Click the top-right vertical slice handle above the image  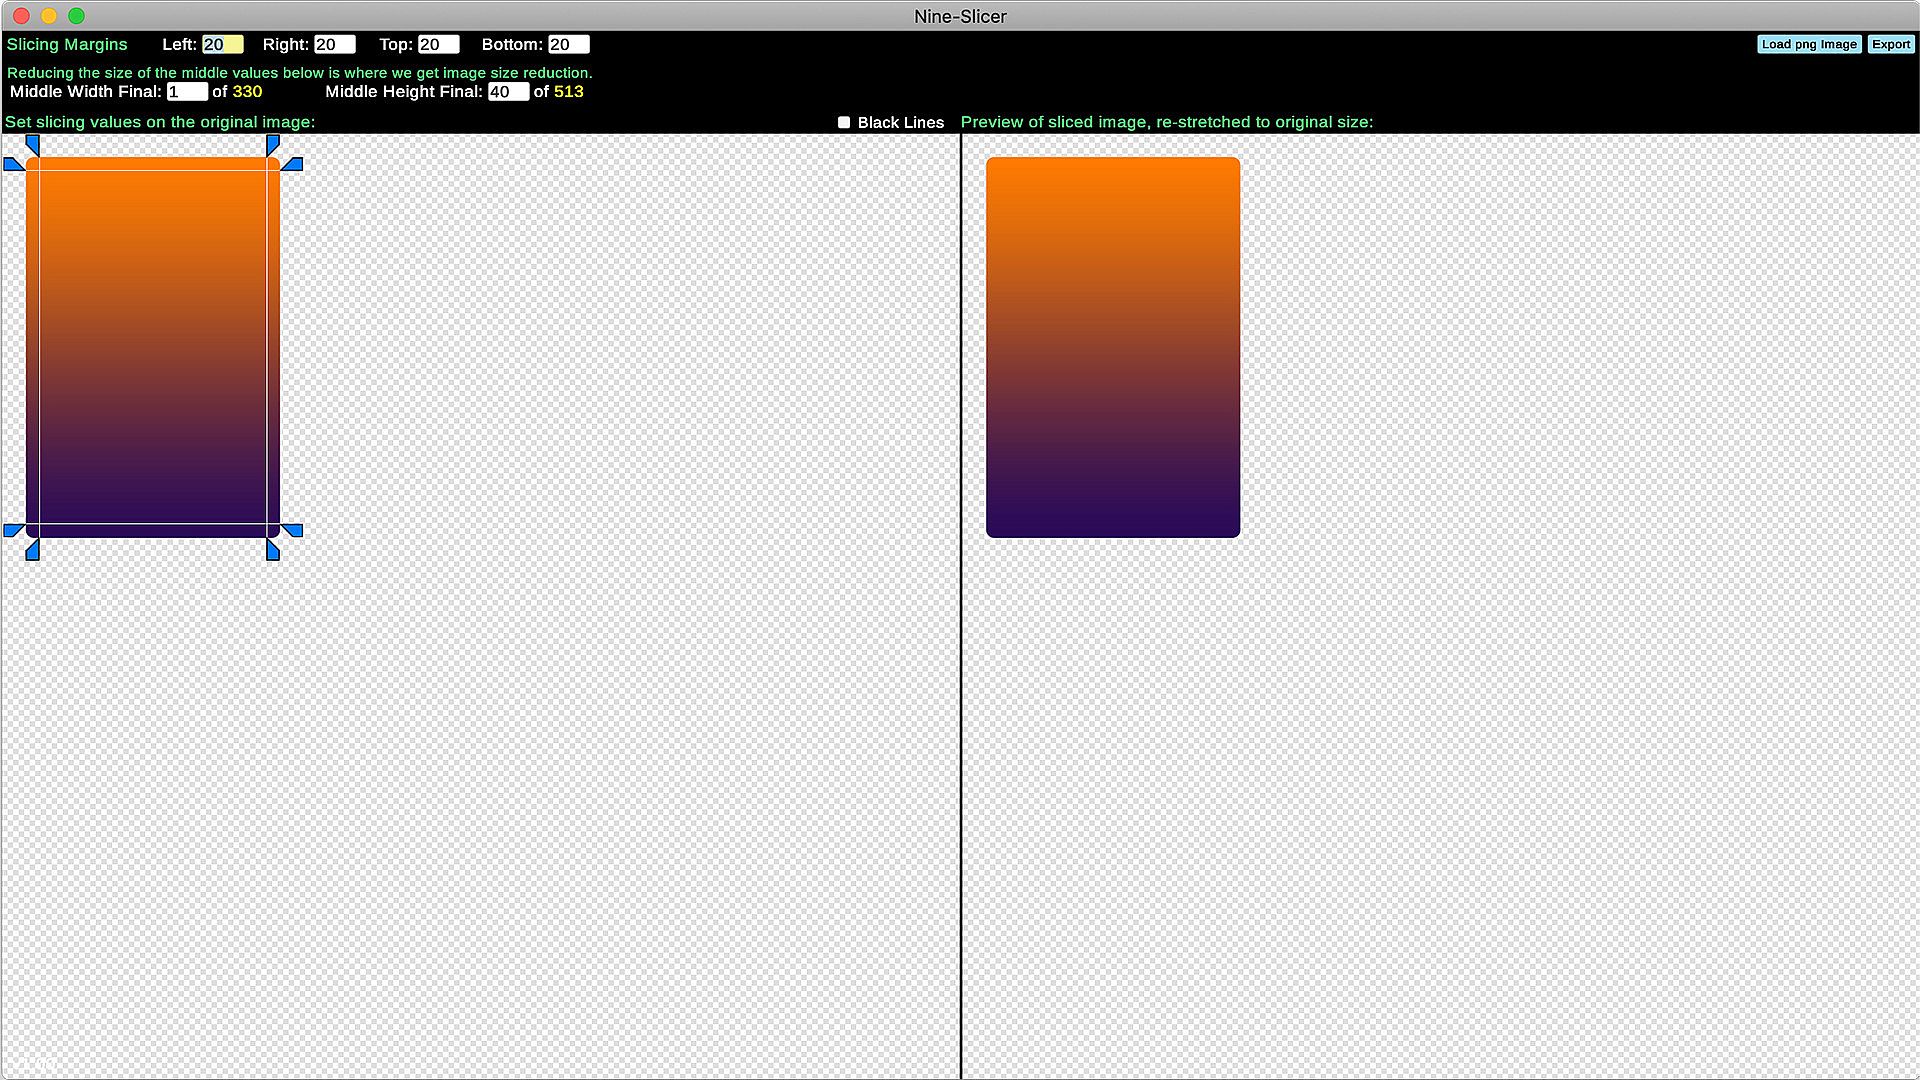[272, 145]
